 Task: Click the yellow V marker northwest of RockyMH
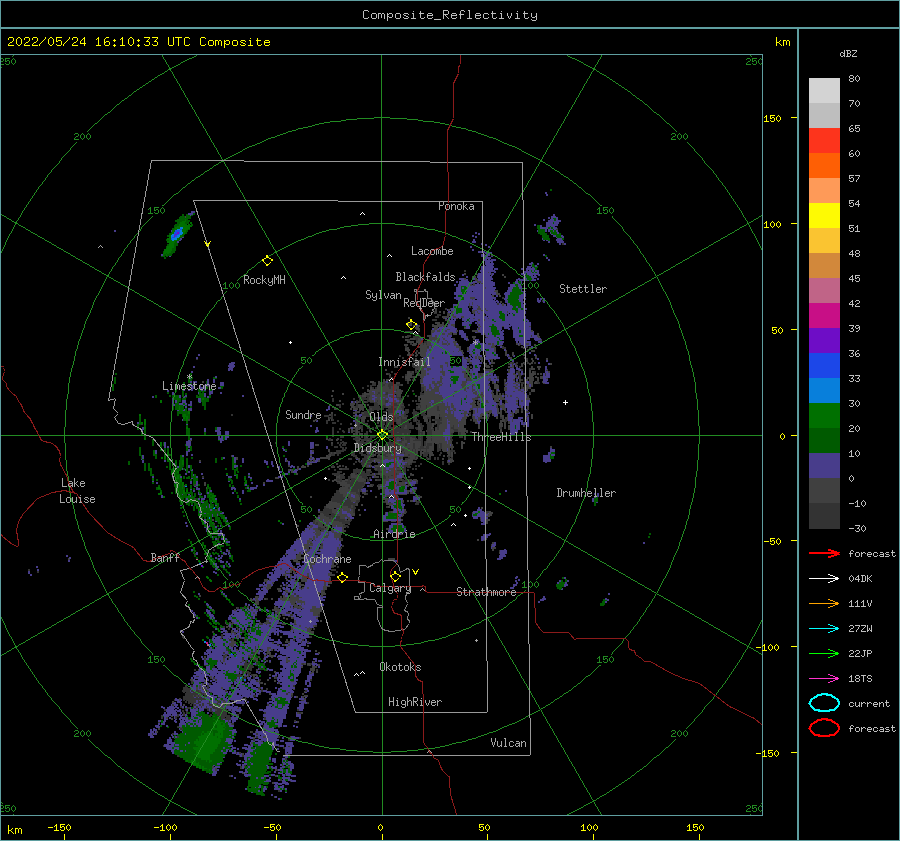(x=208, y=244)
